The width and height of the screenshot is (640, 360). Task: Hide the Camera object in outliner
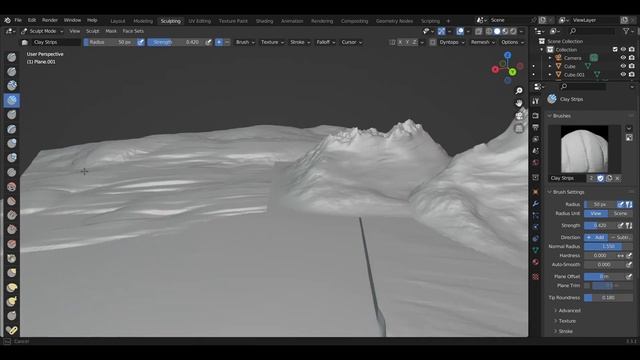(623, 58)
